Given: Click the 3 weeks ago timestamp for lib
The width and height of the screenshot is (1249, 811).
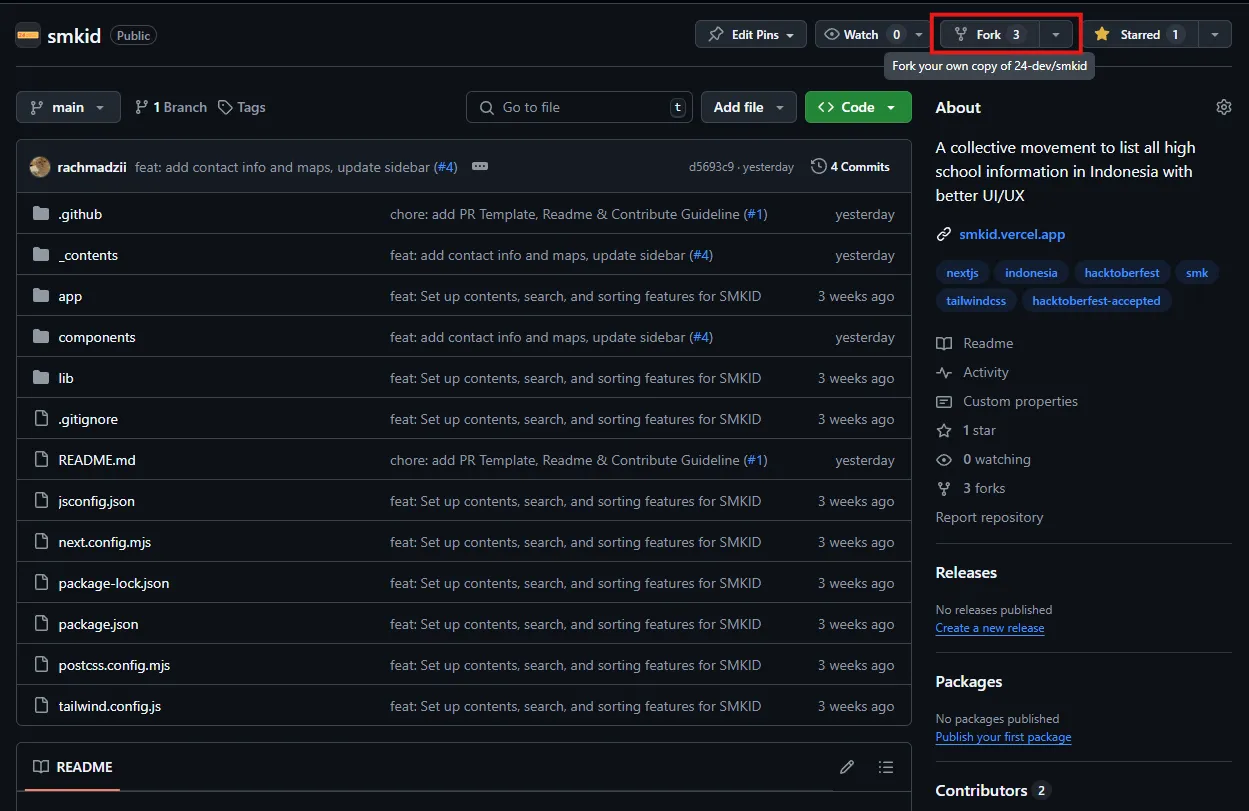Looking at the screenshot, I should coord(856,378).
